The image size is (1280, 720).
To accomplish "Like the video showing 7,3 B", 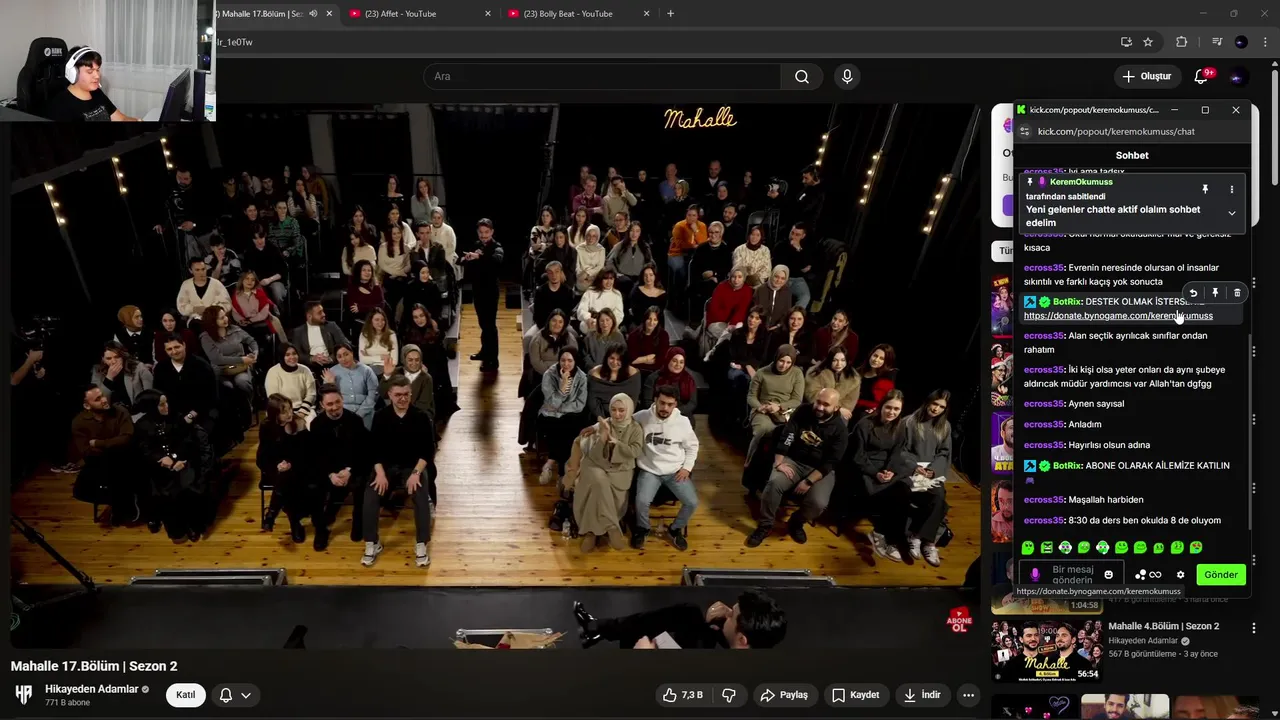I will point(683,695).
